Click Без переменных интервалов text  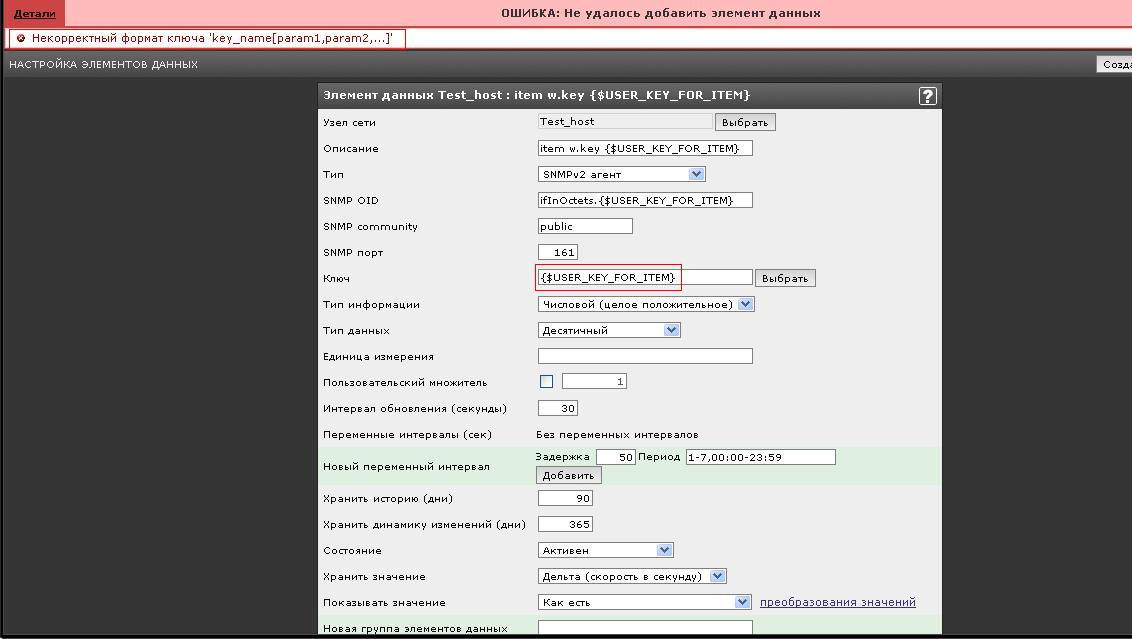point(617,435)
